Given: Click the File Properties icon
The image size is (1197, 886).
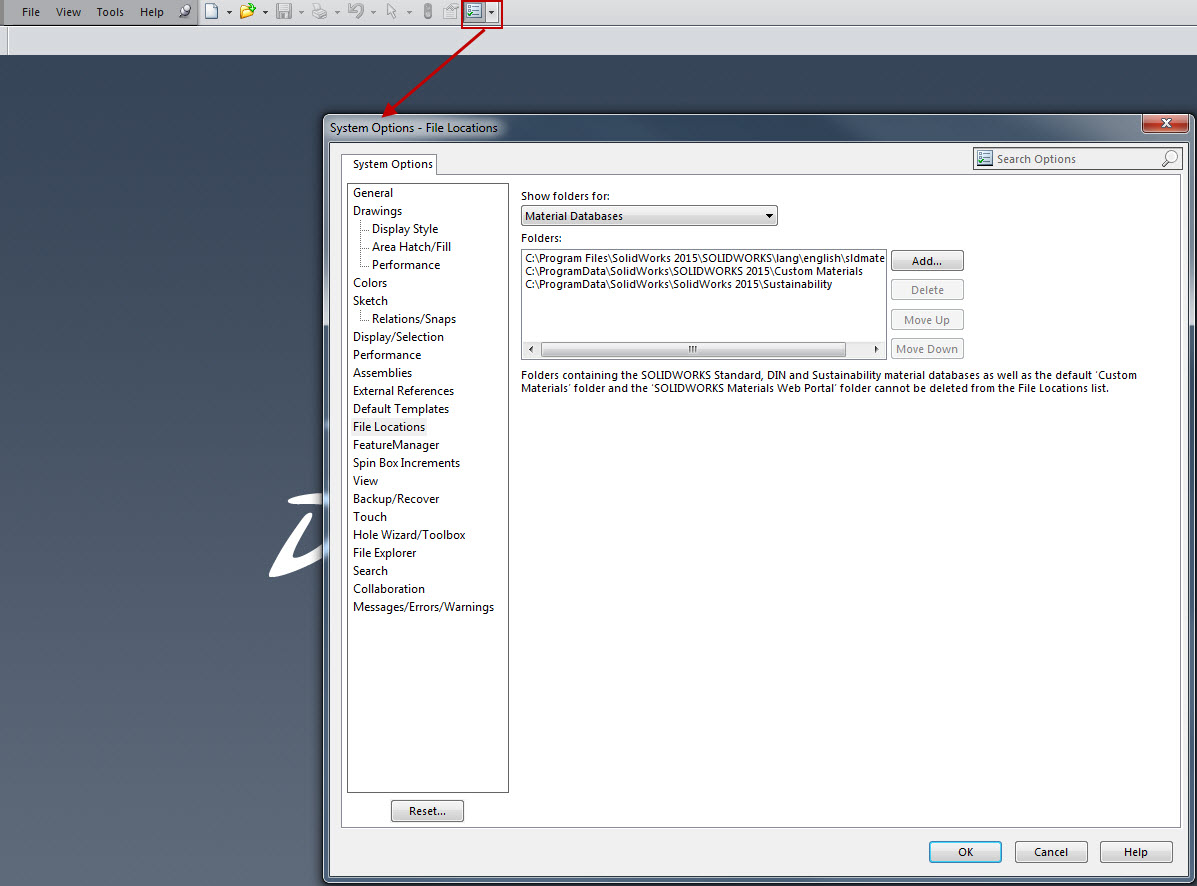Looking at the screenshot, I should click(450, 11).
